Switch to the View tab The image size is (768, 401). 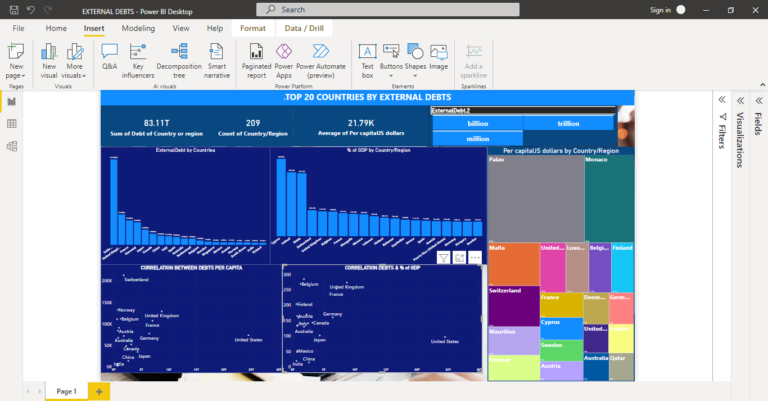[x=181, y=28]
